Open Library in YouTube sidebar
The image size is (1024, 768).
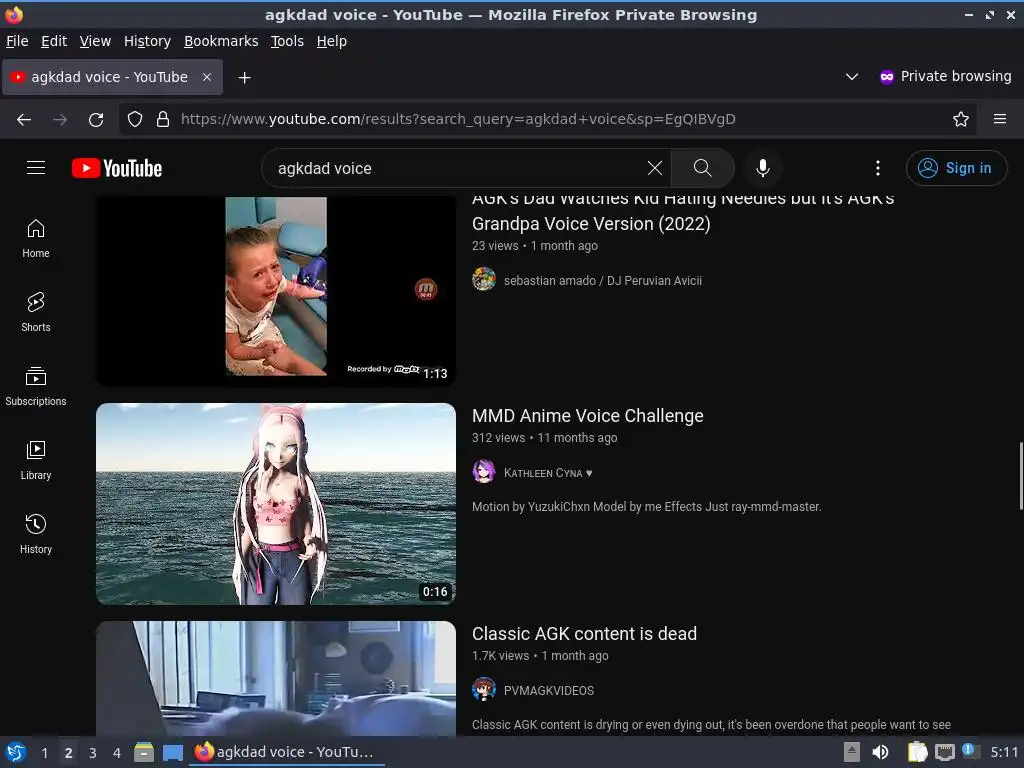point(36,460)
